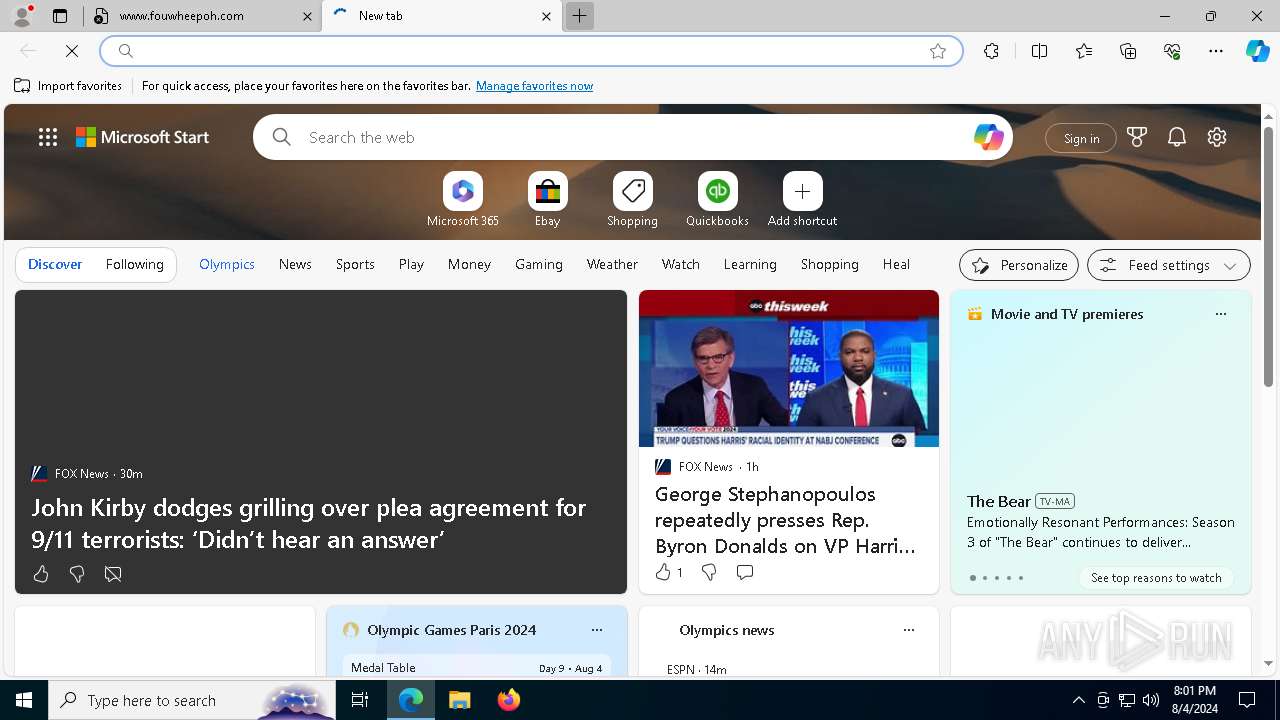
Task: Open Task View in taskbar
Action: click(x=360, y=700)
